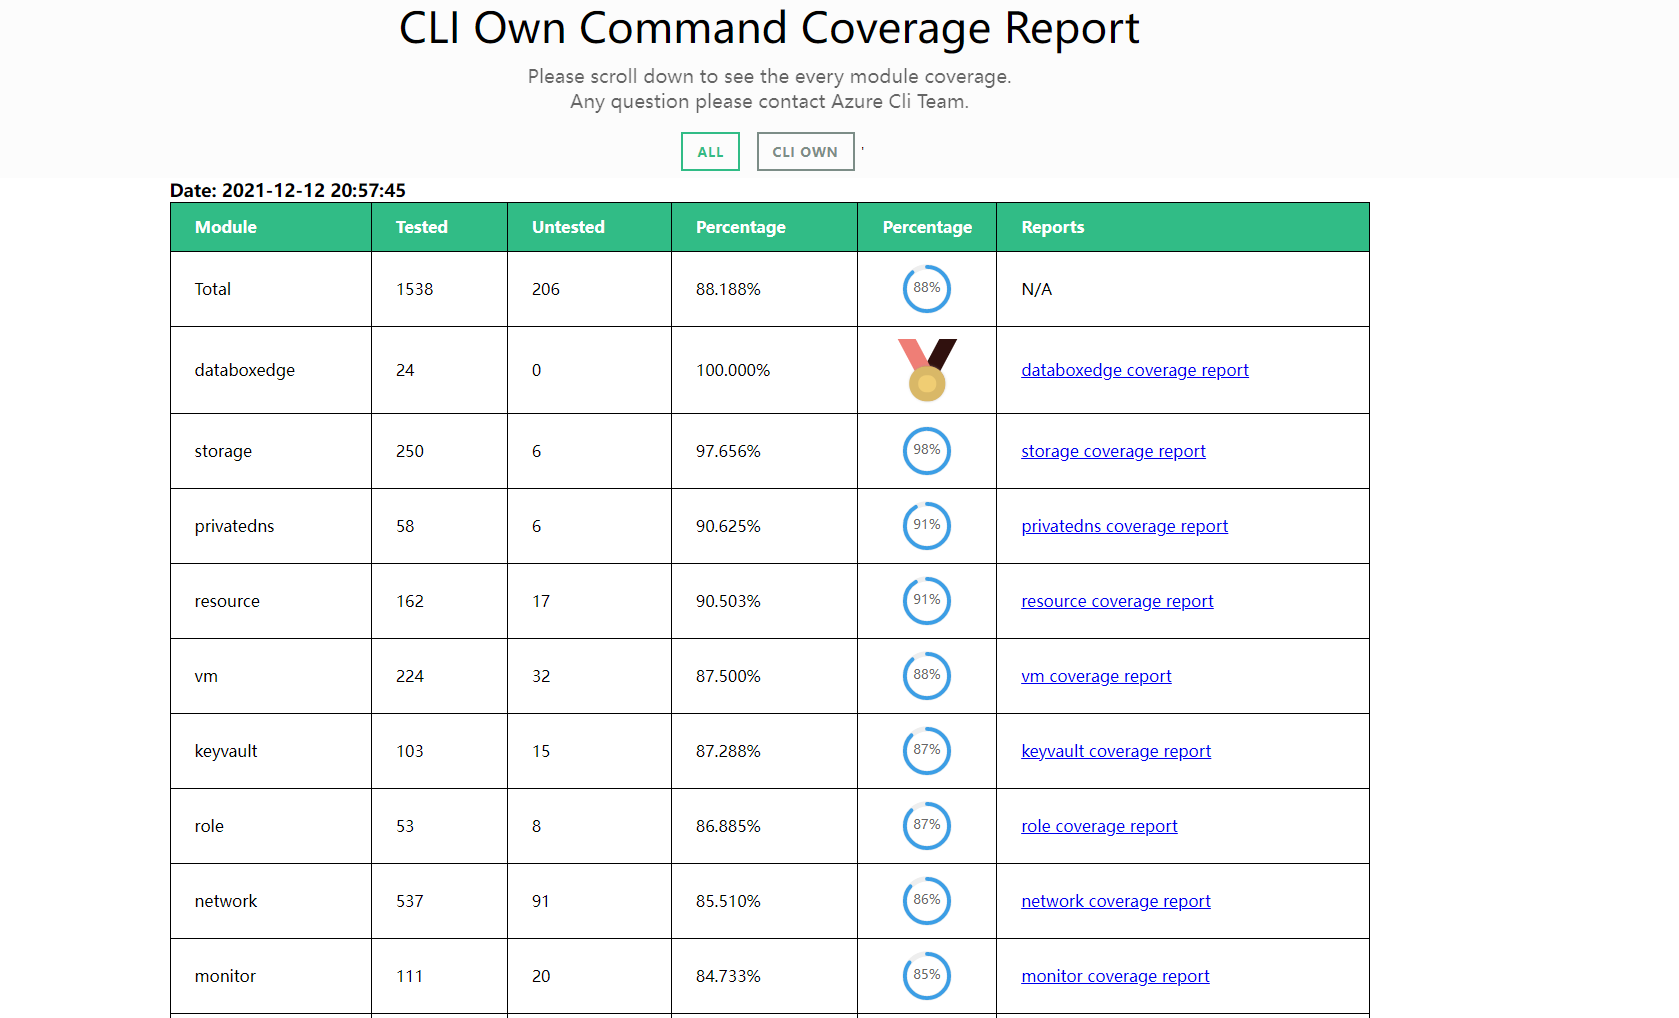Click the 86% progress circle for network
Image resolution: width=1679 pixels, height=1018 pixels.
927,901
